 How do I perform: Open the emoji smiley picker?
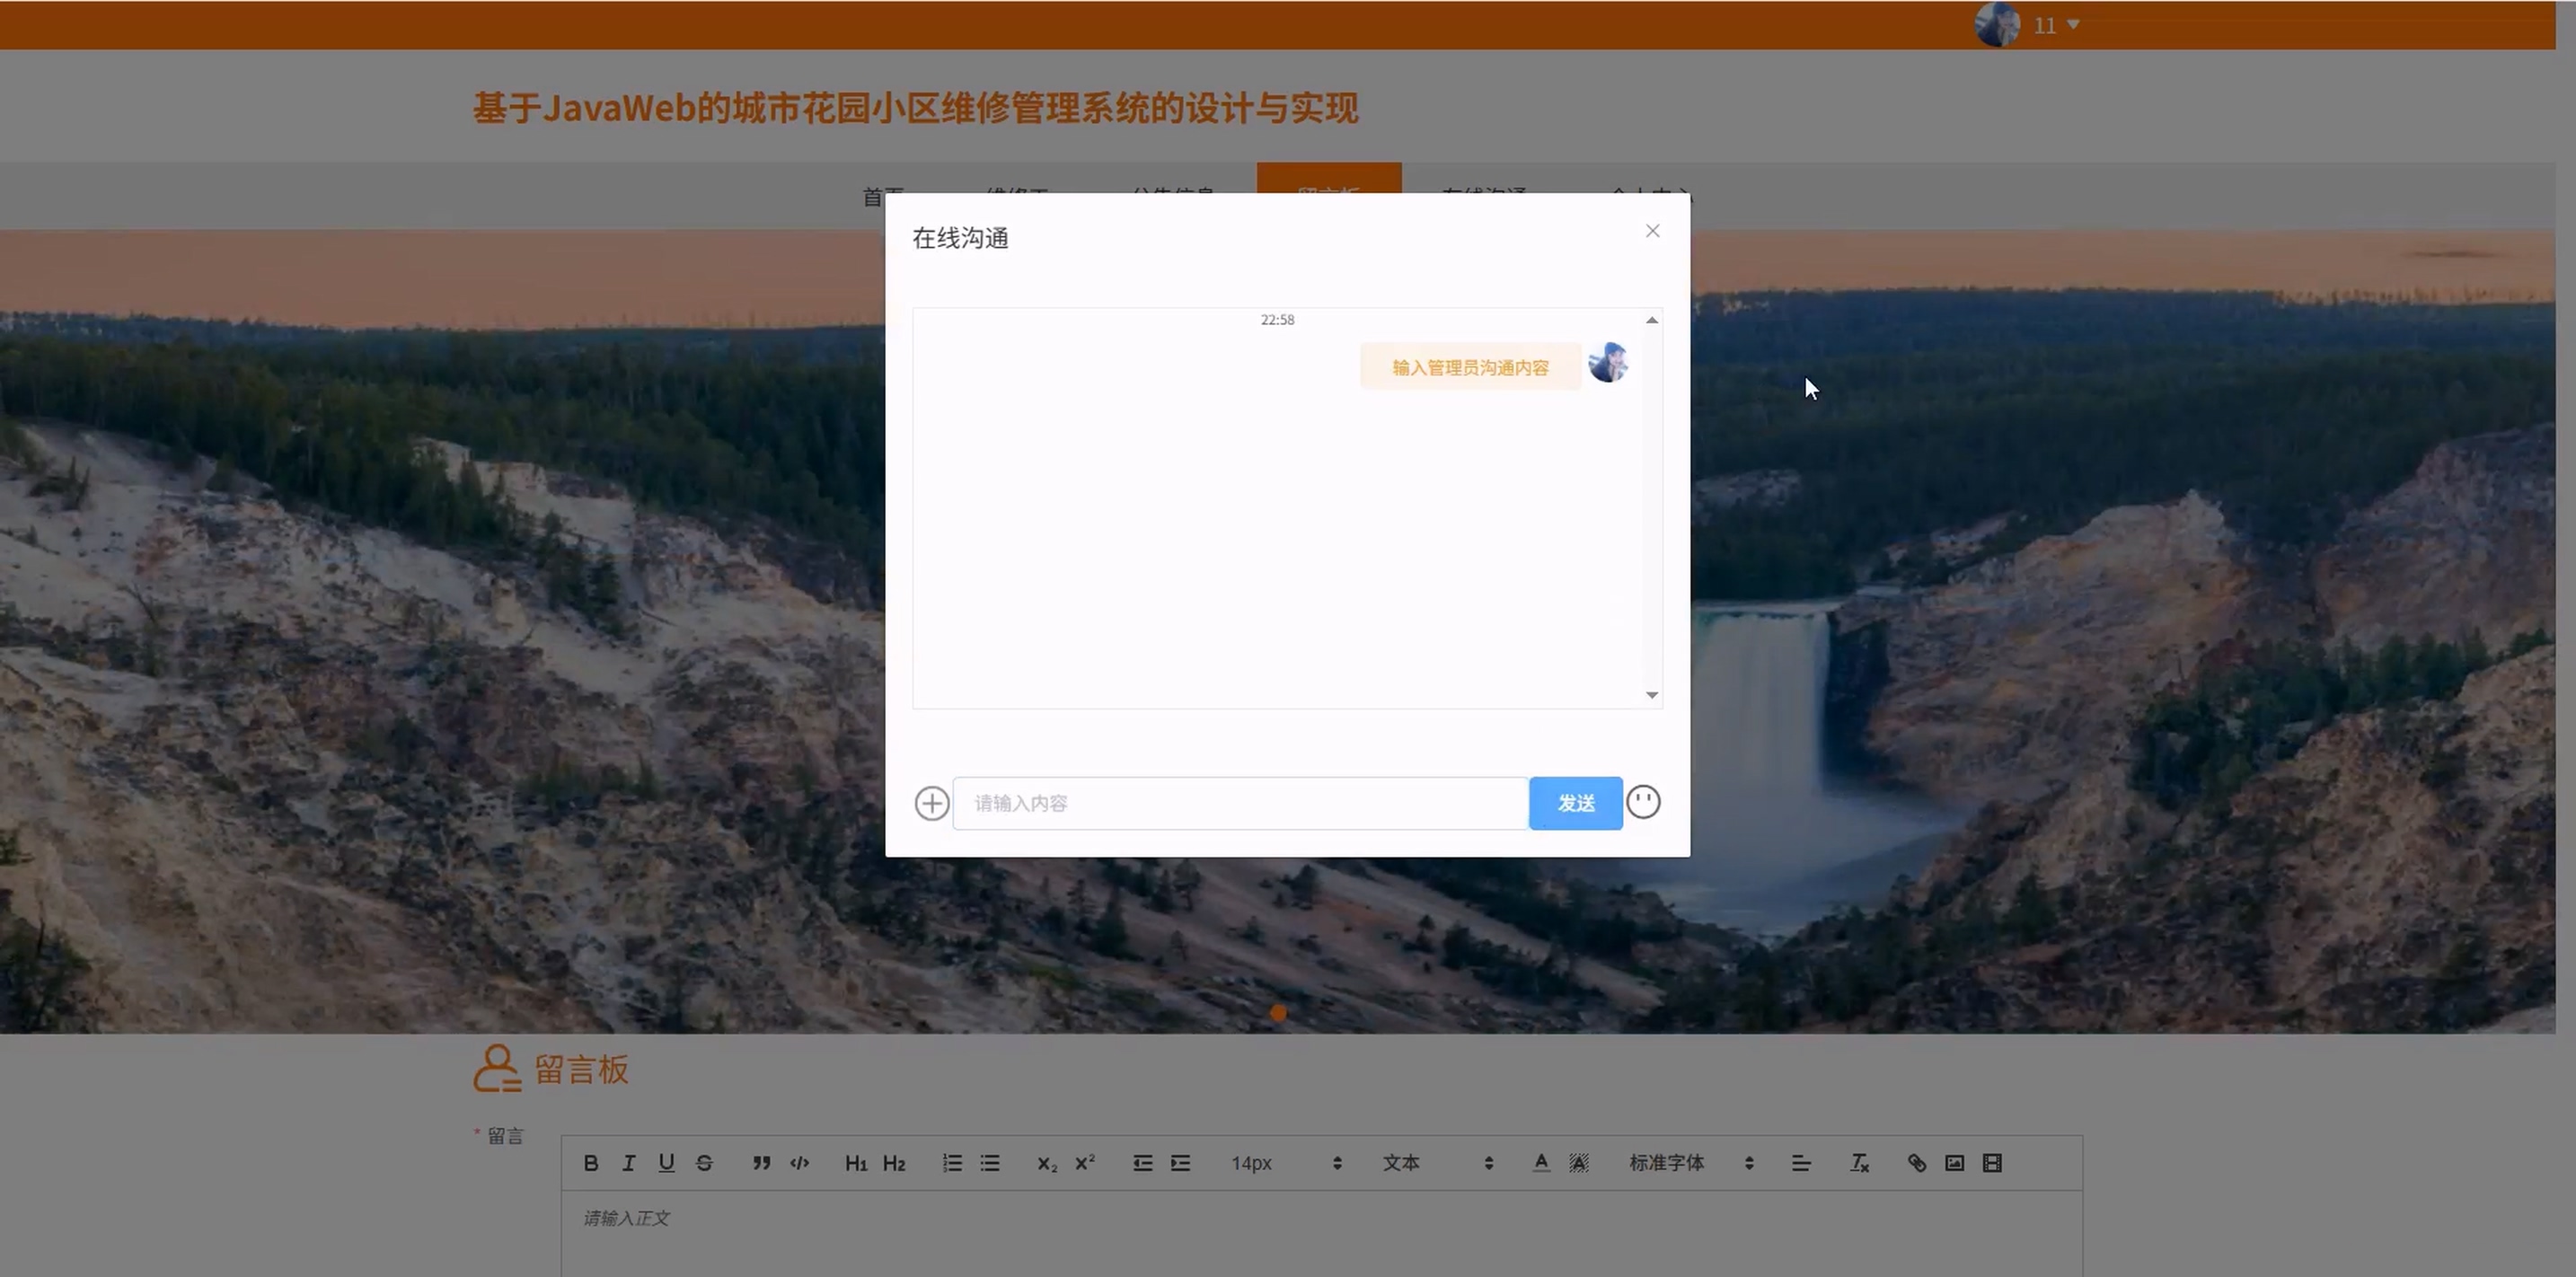1643,802
